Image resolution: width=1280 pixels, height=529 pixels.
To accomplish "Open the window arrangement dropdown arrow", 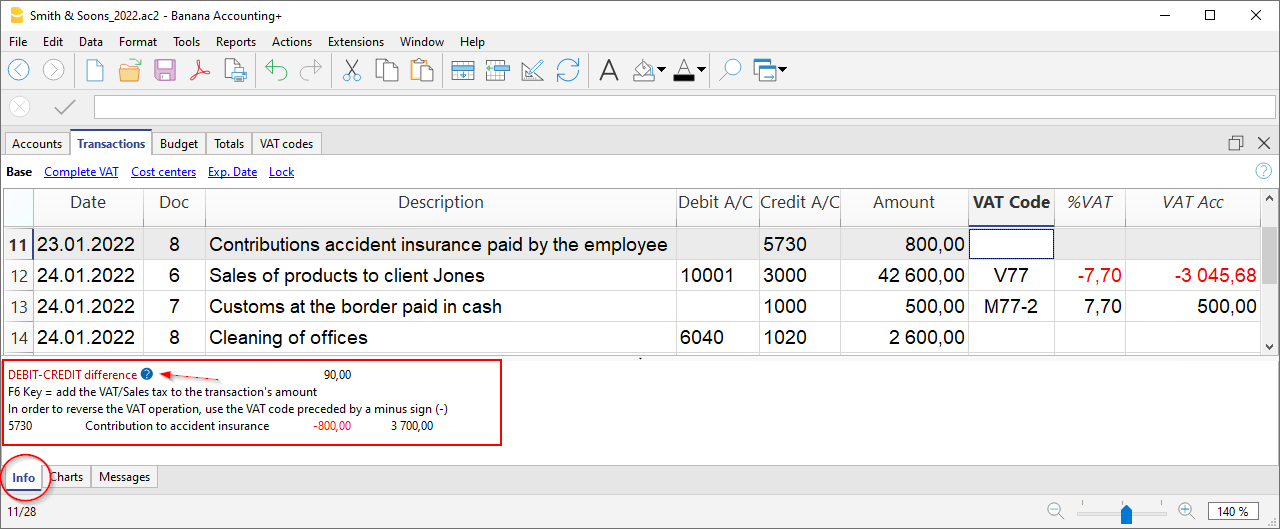I will pos(782,70).
